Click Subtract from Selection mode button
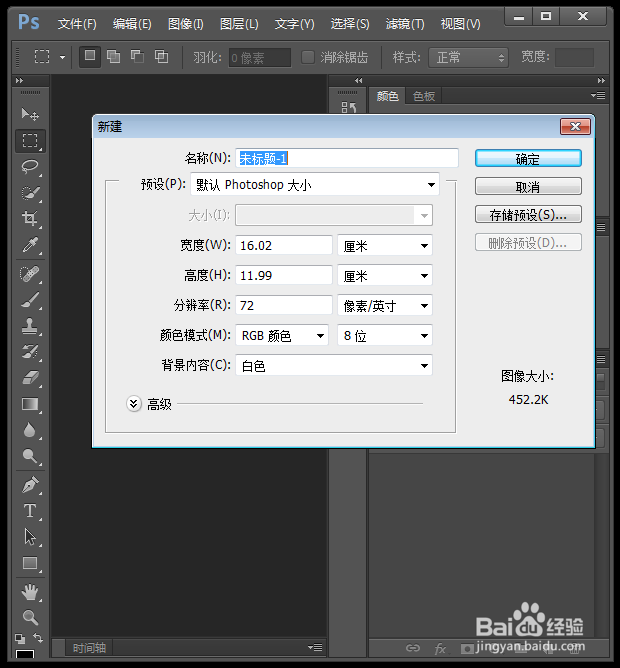Screen dimensions: 620x668 pos(137,57)
